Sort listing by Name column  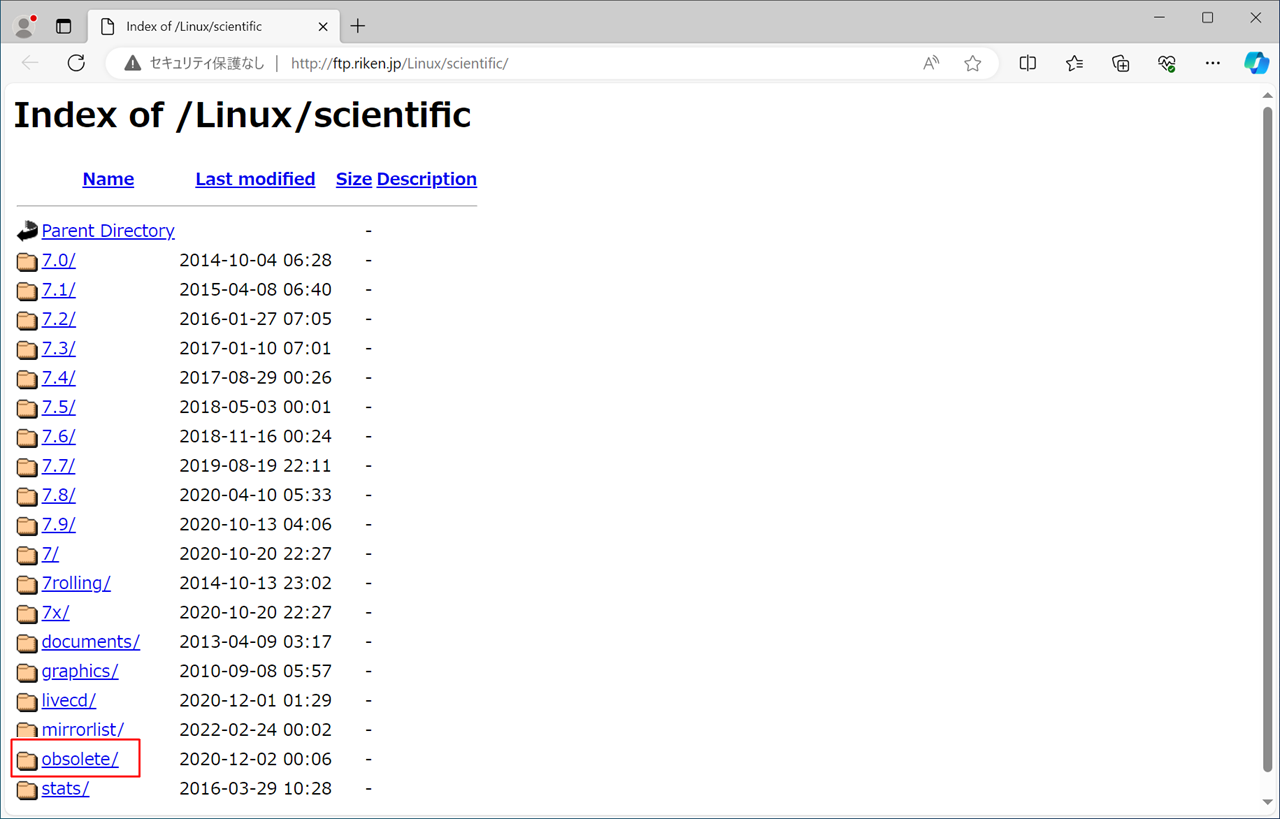108,179
